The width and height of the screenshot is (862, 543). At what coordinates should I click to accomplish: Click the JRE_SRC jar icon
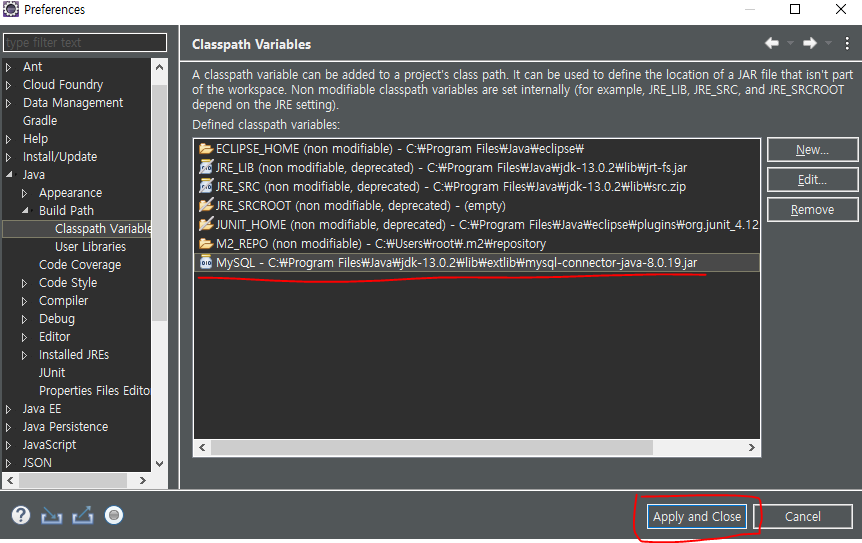point(206,187)
